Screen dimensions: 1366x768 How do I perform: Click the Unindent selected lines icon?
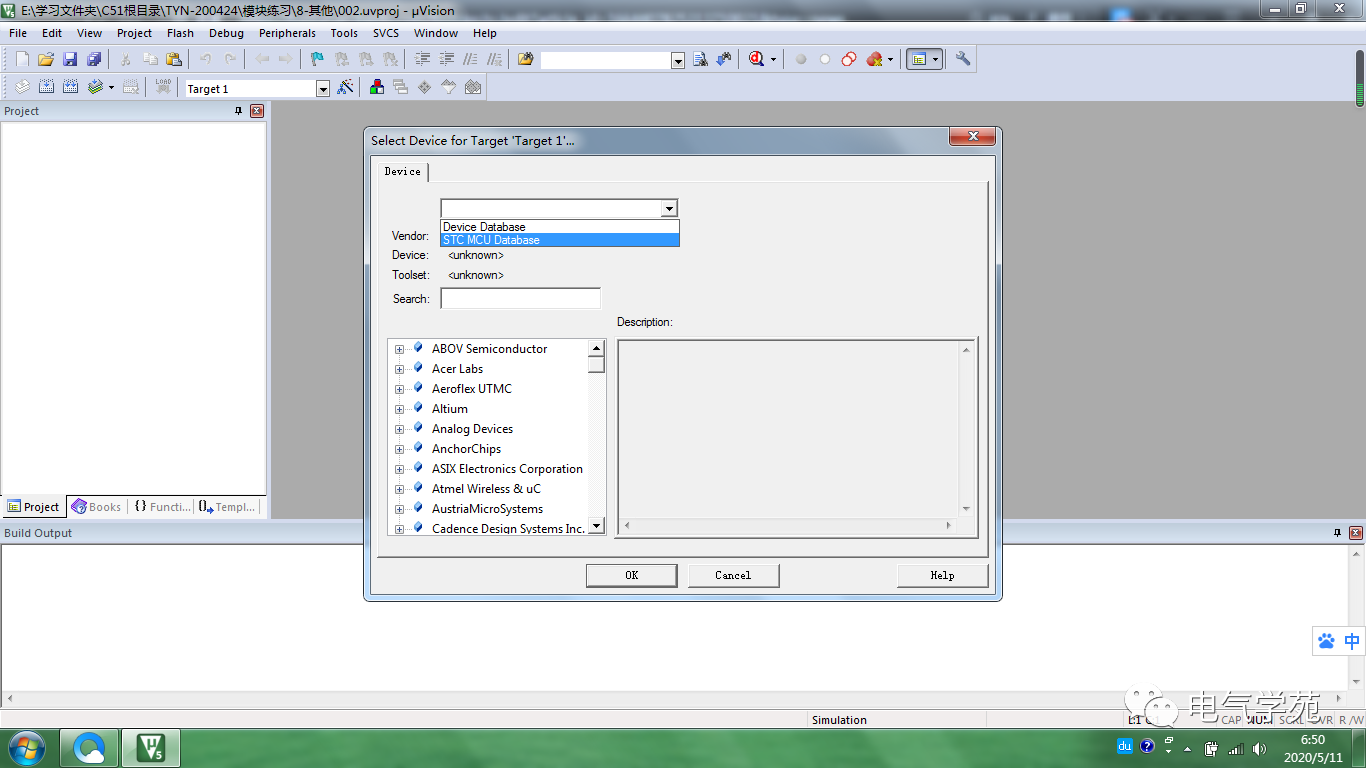click(447, 59)
